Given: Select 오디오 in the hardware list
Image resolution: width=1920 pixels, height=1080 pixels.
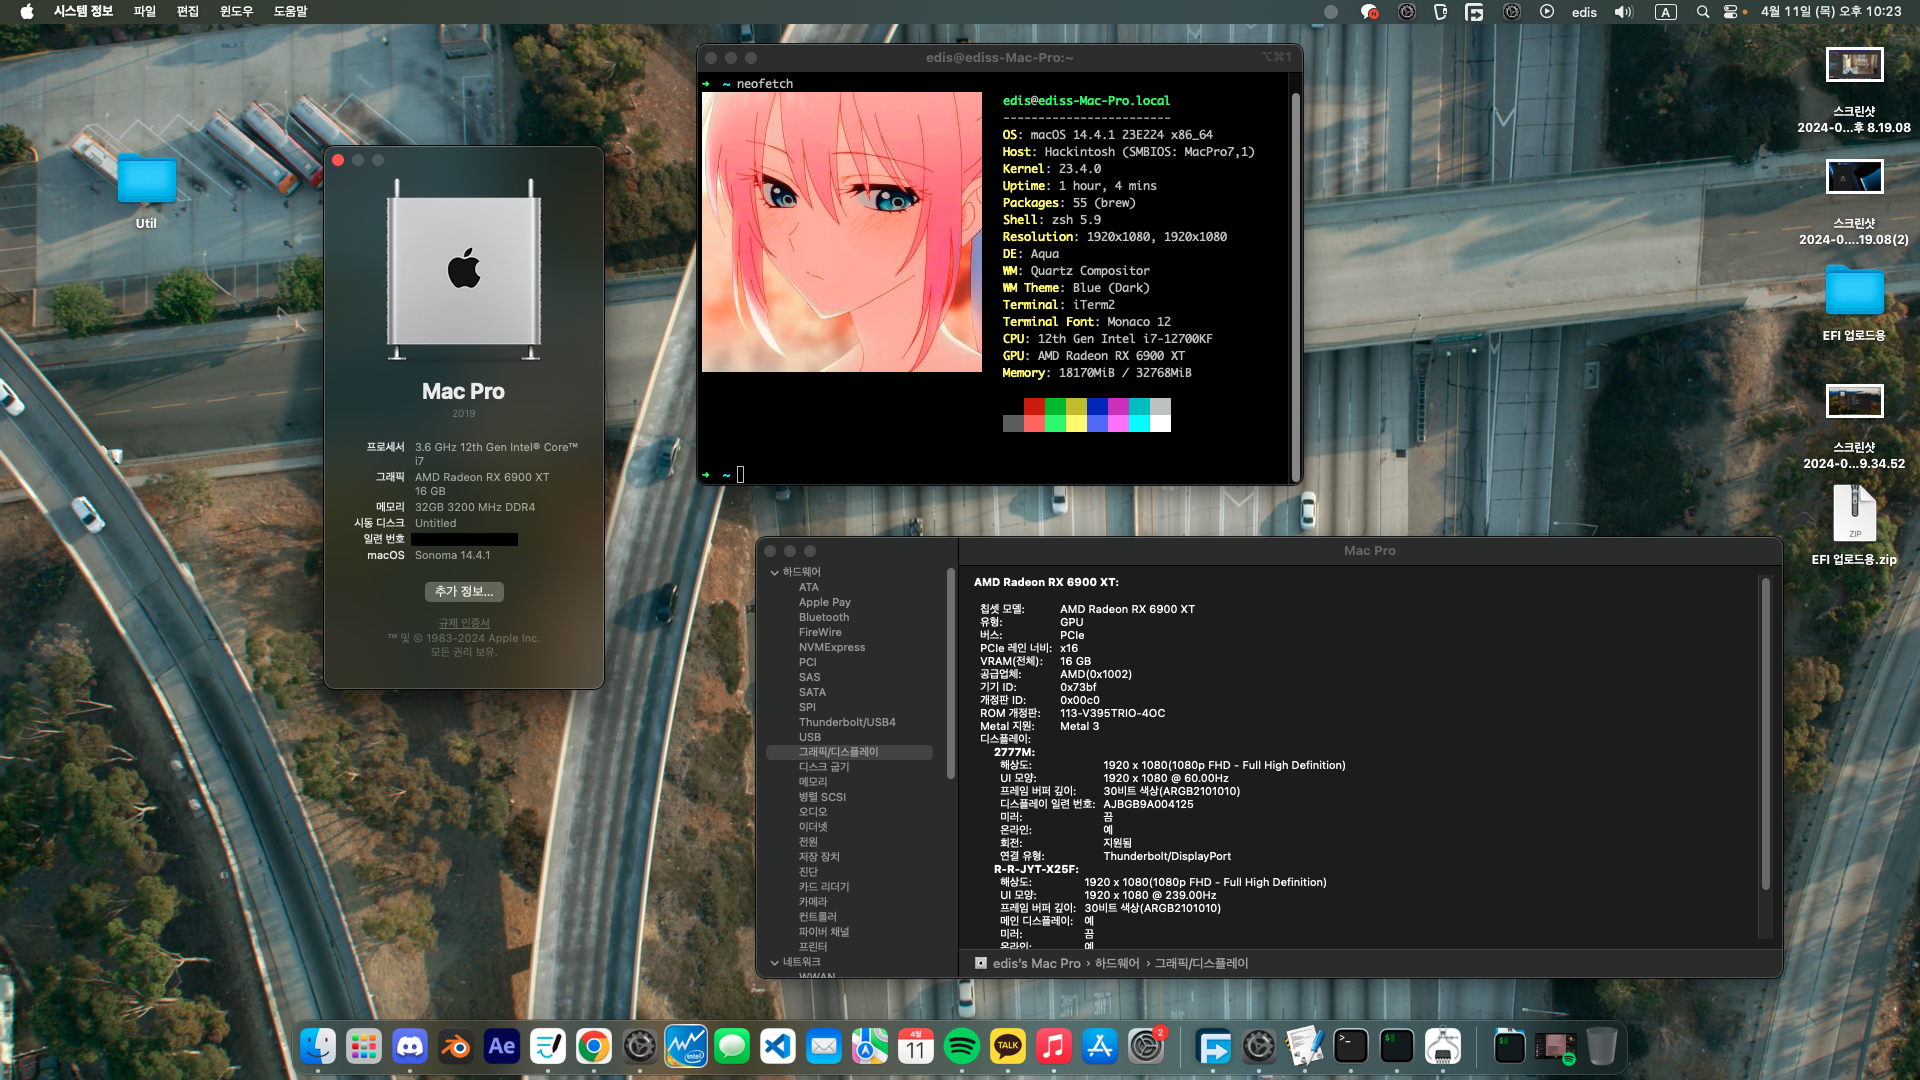Looking at the screenshot, I should [x=813, y=812].
